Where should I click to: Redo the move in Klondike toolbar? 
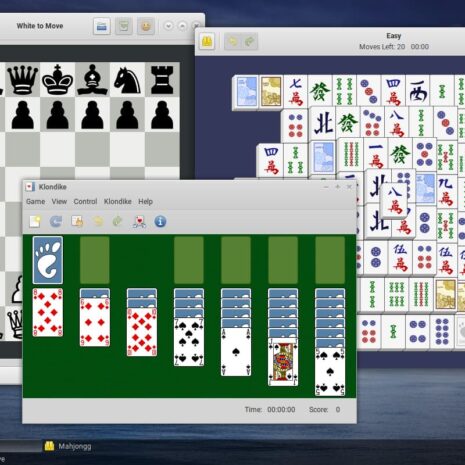118,221
